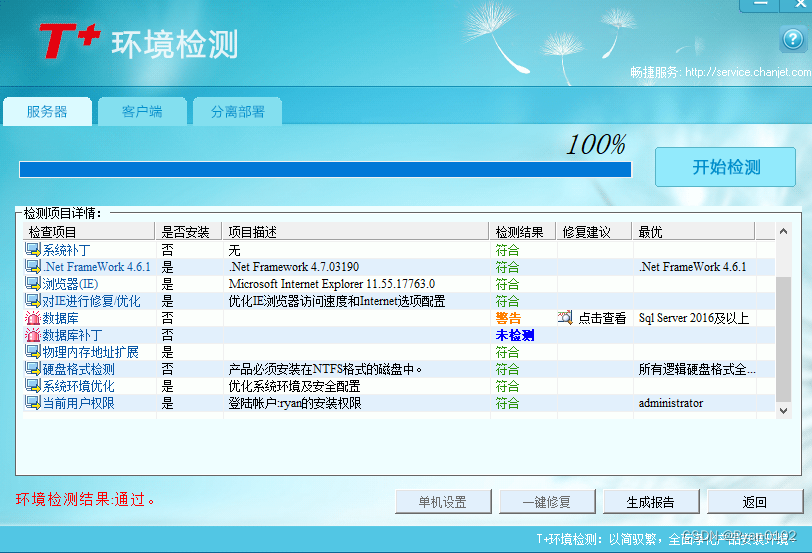This screenshot has height=553, width=812.
Task: Click the 100% progress percentage
Action: [596, 144]
